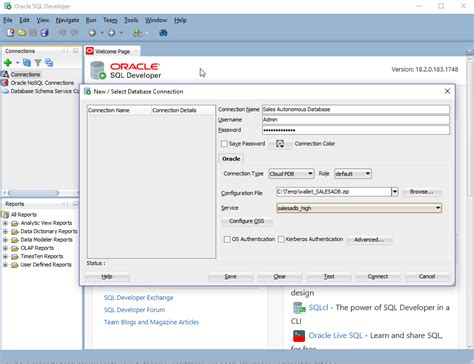Click into the Password field

356,130
